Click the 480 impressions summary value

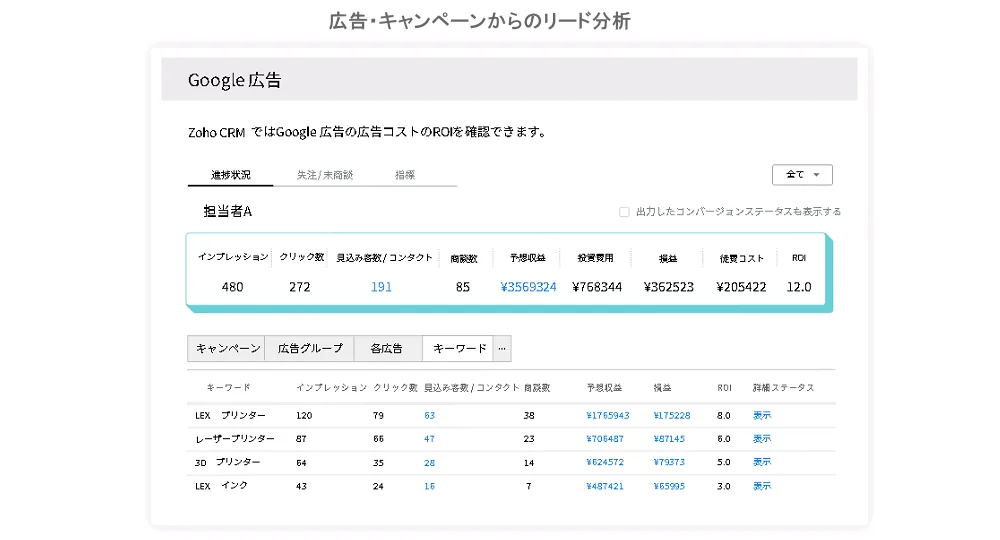232,287
